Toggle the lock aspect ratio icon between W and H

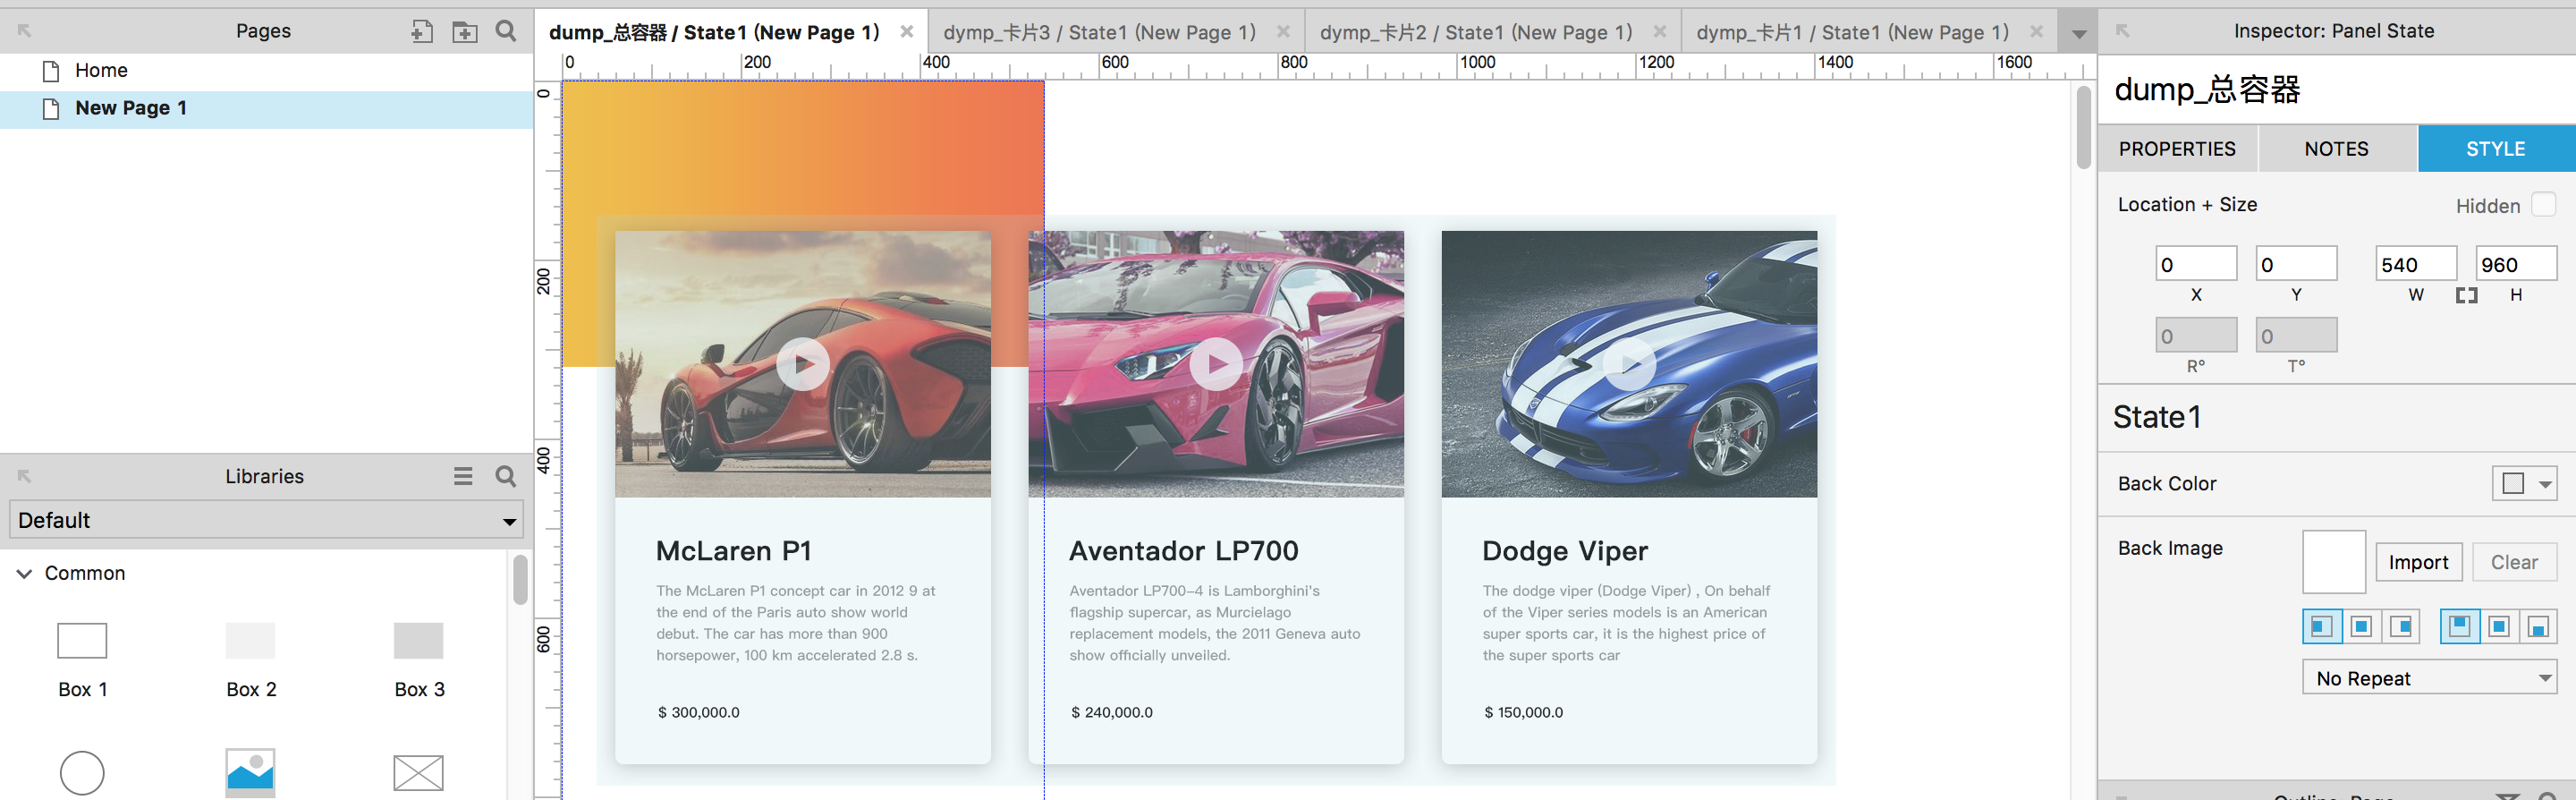click(2466, 296)
